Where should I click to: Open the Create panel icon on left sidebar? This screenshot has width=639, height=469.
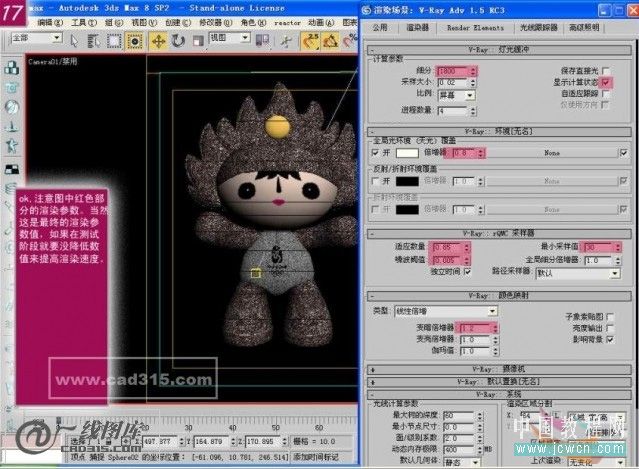coord(11,68)
